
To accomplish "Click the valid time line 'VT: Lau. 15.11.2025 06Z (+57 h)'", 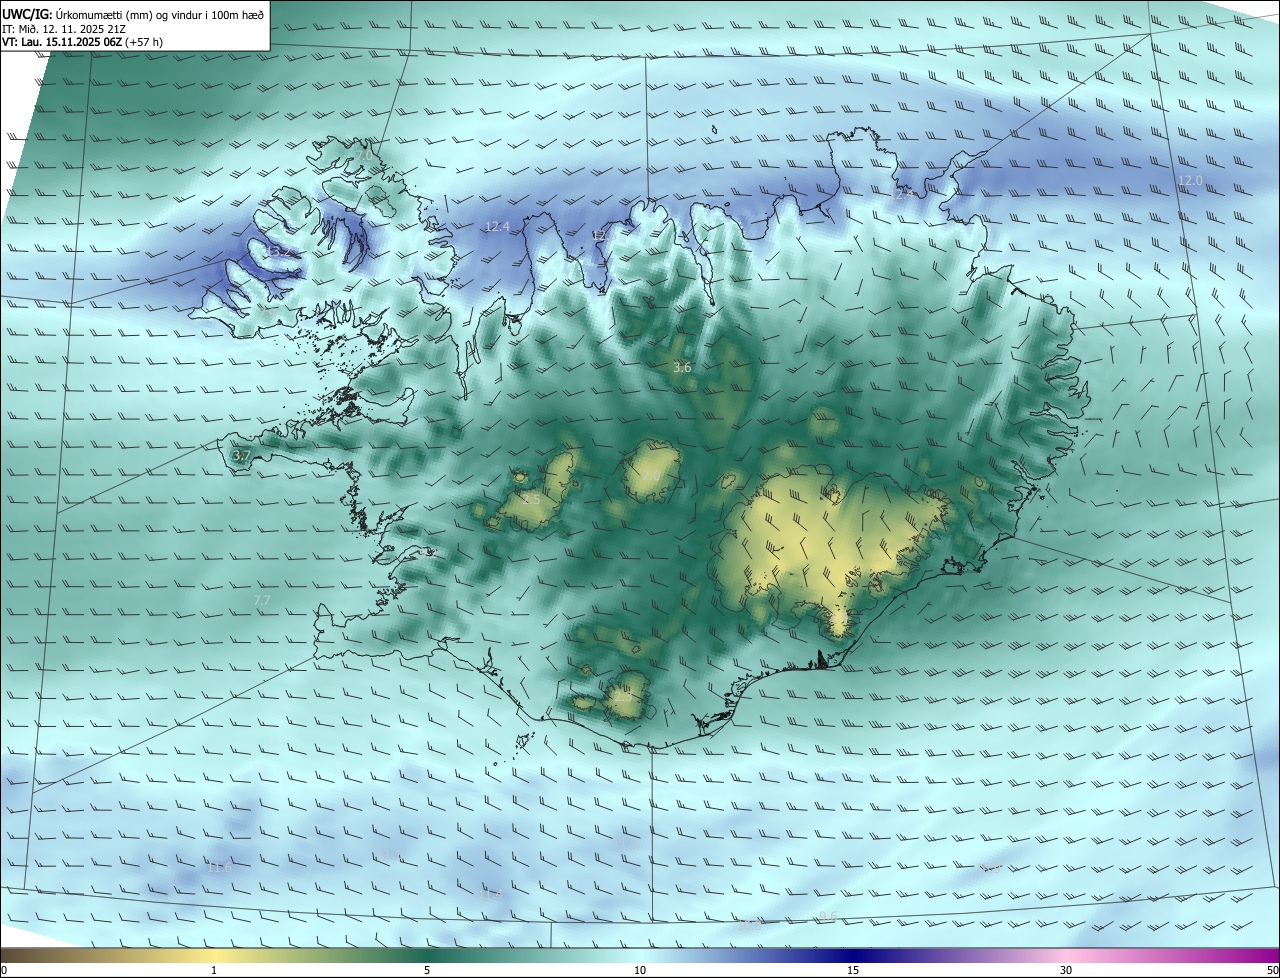I will click(x=82, y=42).
